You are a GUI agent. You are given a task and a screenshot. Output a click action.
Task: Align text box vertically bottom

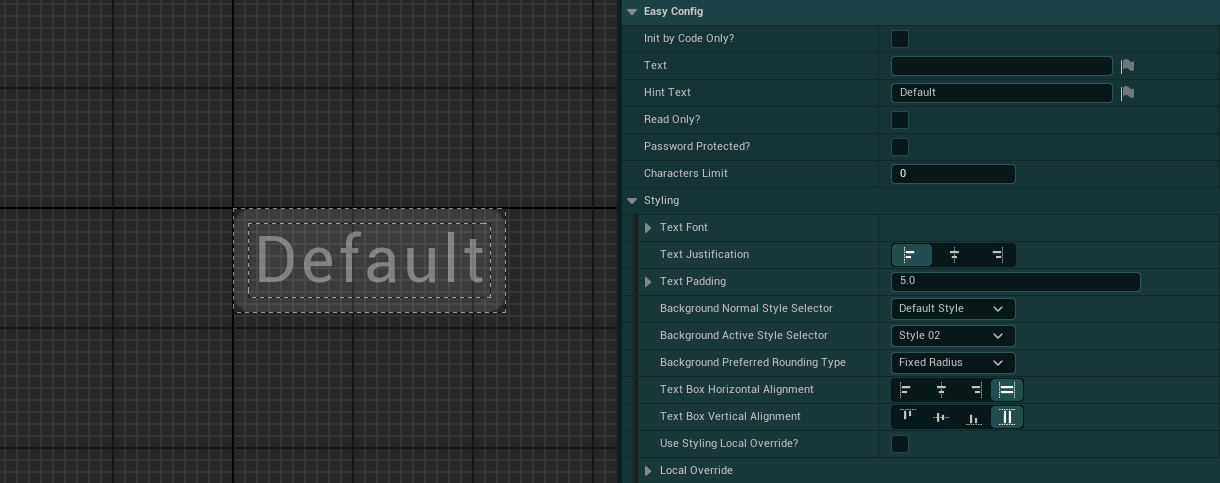pyautogui.click(x=974, y=417)
